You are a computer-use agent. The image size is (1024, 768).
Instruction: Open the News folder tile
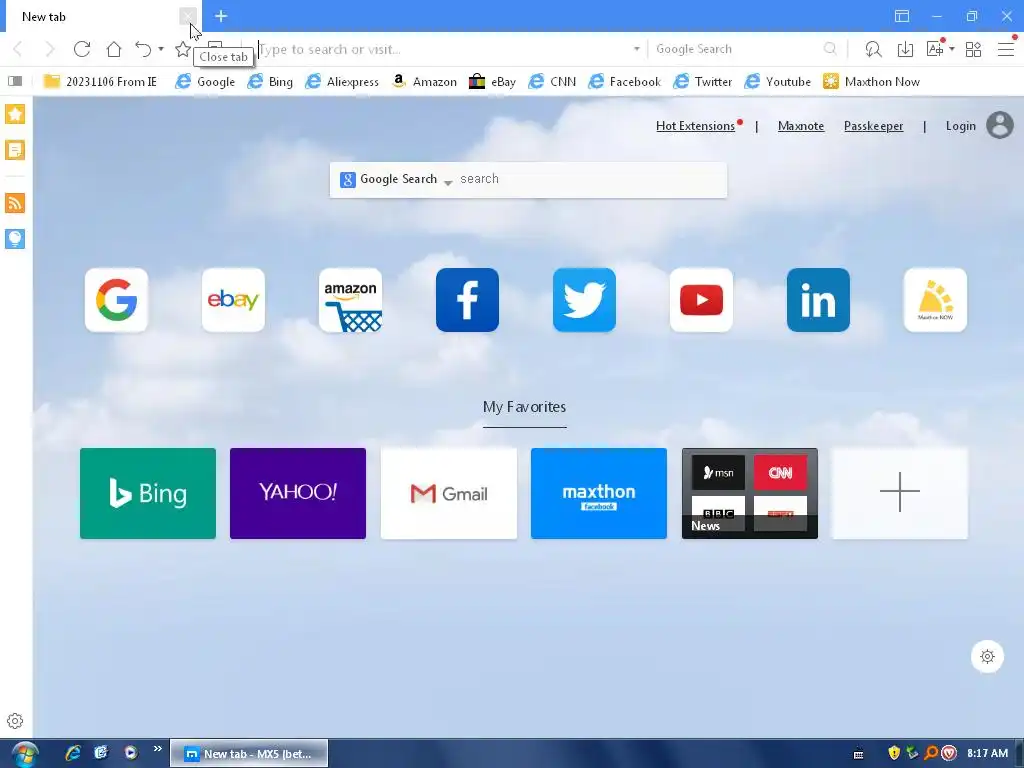pyautogui.click(x=750, y=493)
